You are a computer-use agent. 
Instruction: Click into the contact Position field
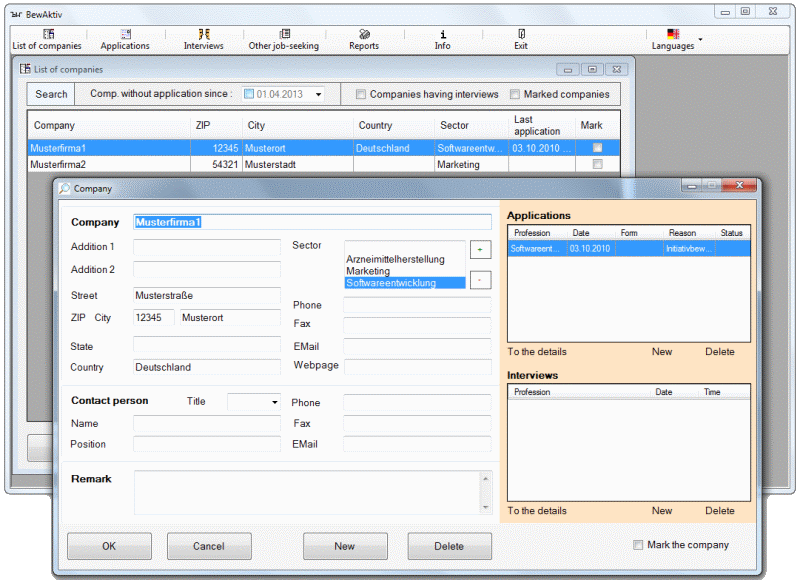pyautogui.click(x=207, y=444)
